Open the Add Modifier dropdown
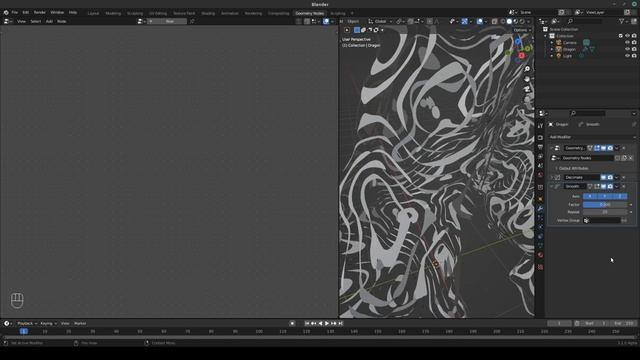 coord(592,137)
